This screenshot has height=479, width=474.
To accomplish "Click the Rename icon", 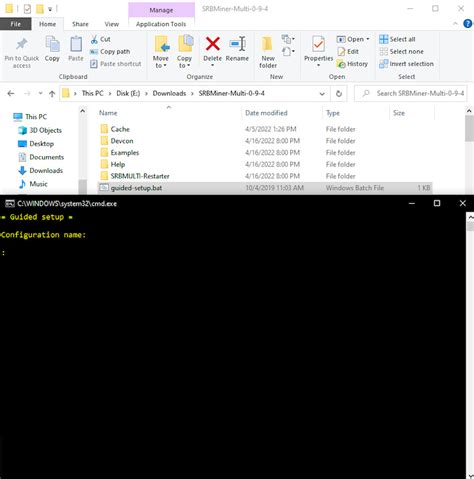I will [237, 44].
